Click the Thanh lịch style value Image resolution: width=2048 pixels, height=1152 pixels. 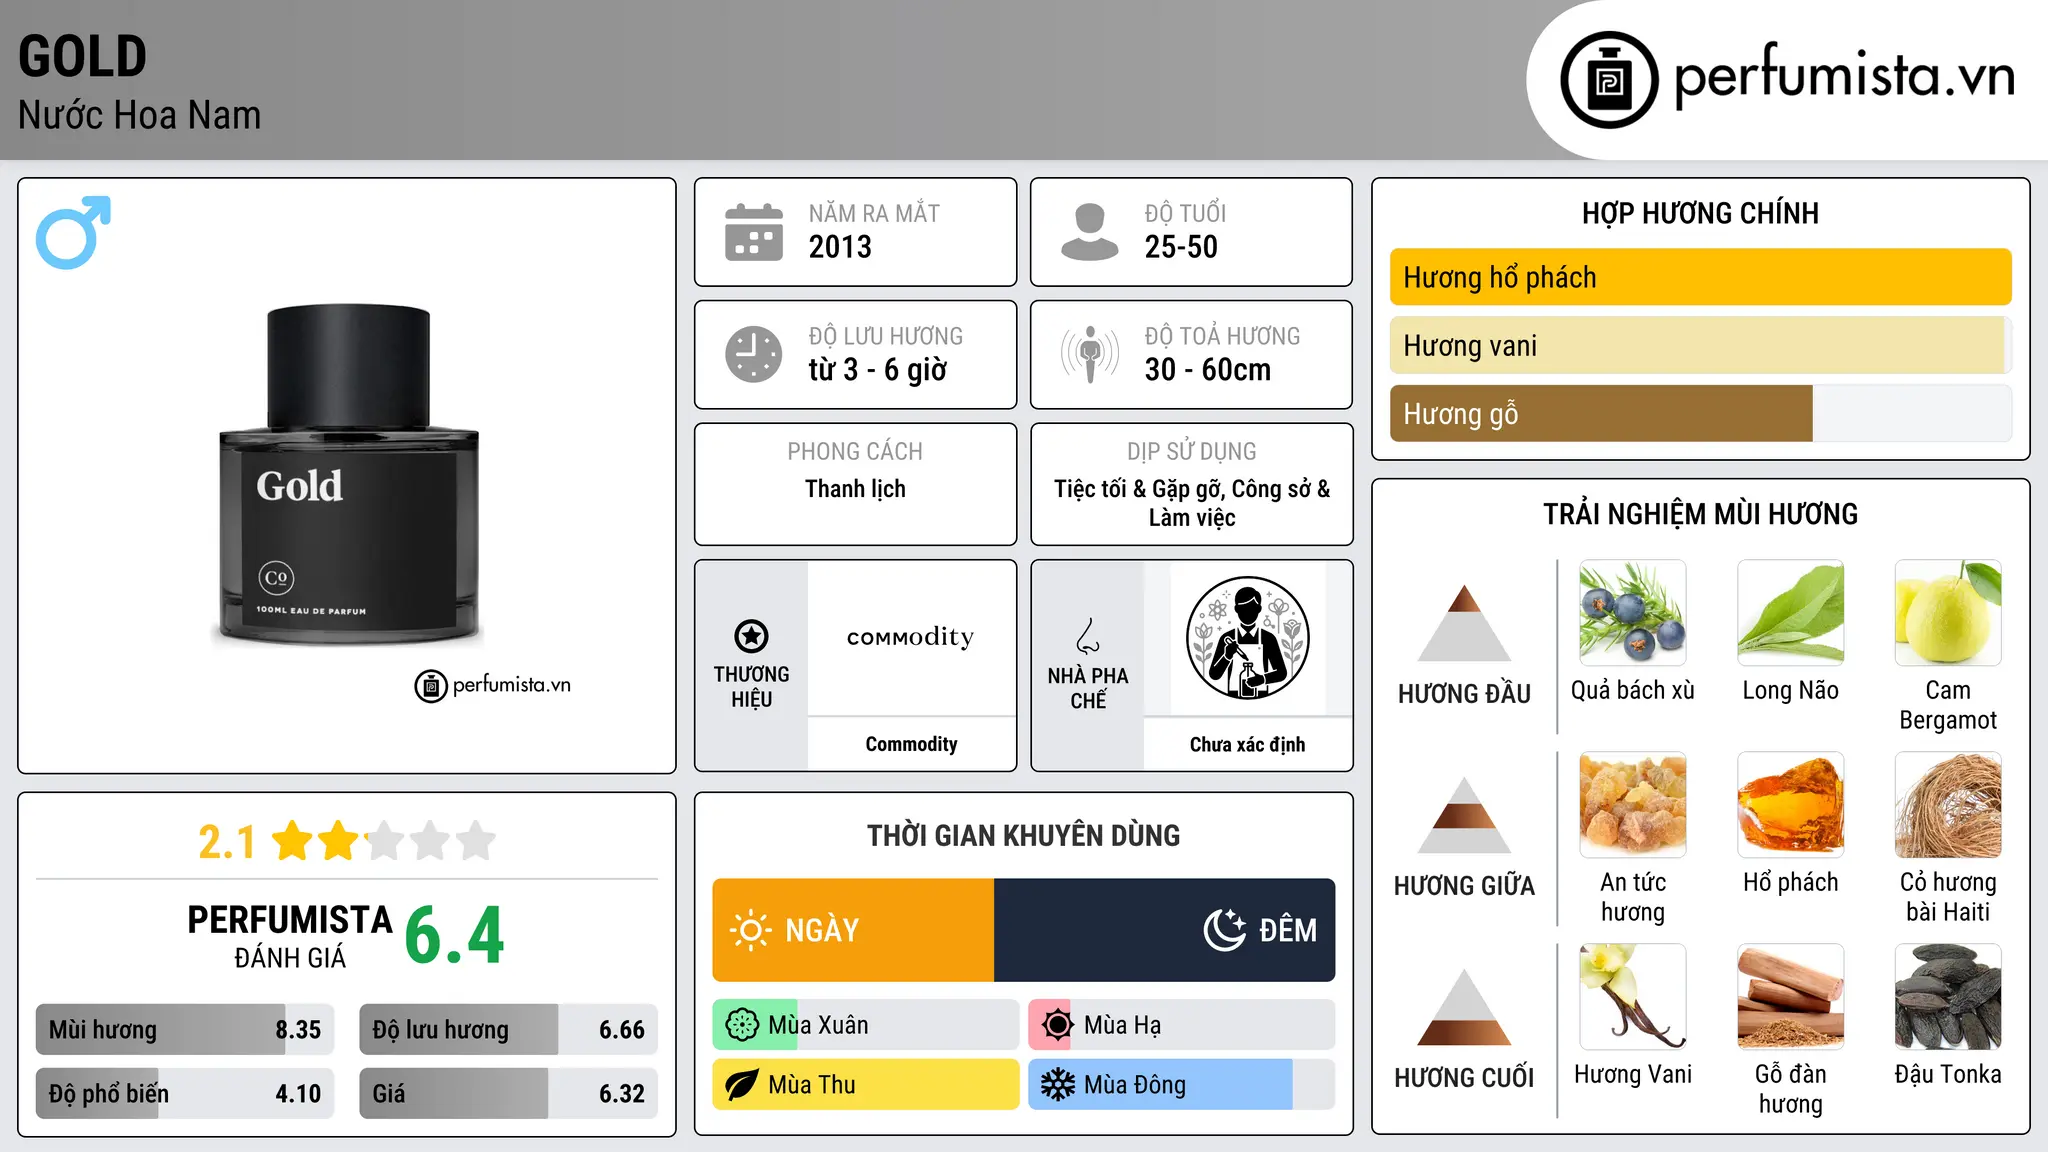[855, 489]
